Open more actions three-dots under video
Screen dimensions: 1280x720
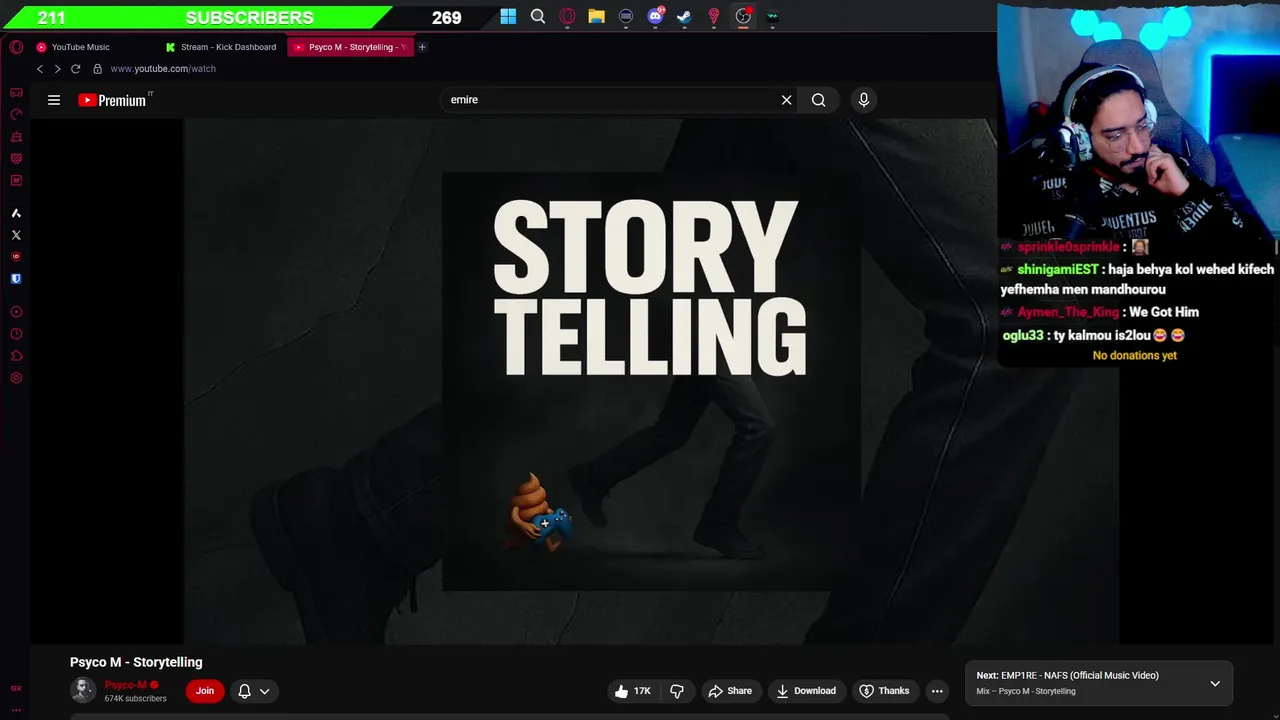click(x=937, y=691)
